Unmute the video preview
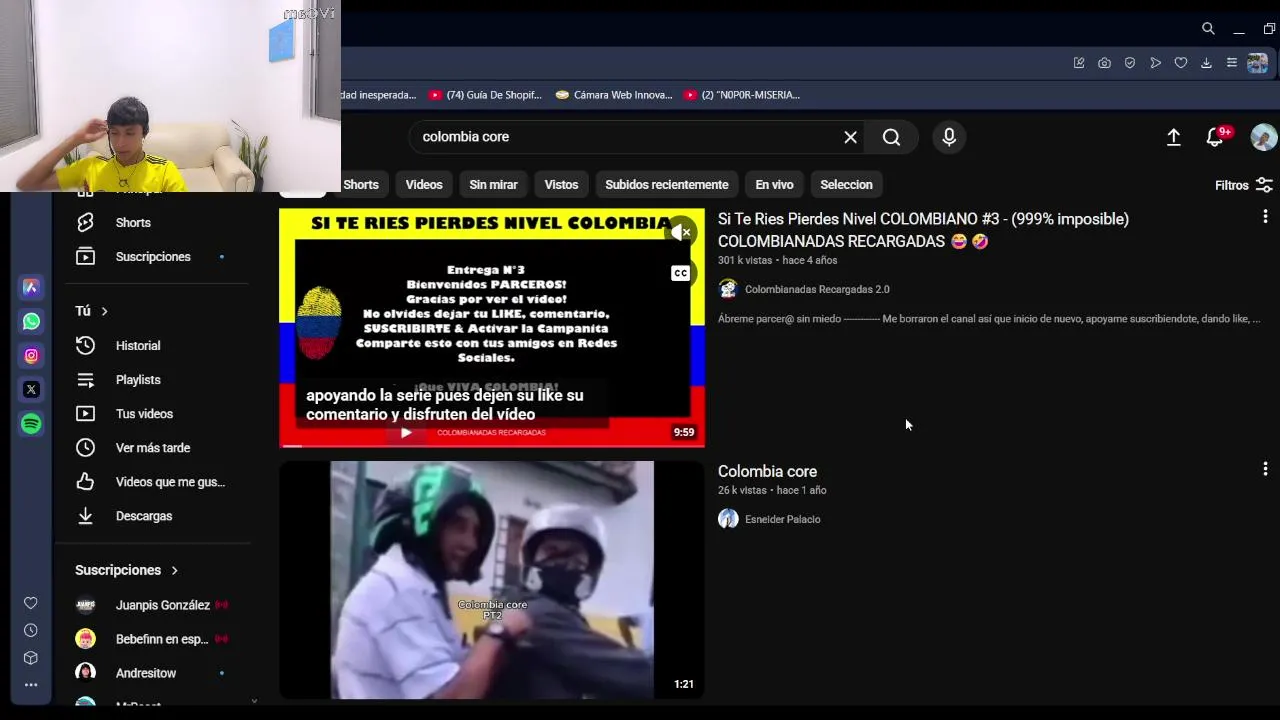Image resolution: width=1280 pixels, height=720 pixels. click(681, 232)
